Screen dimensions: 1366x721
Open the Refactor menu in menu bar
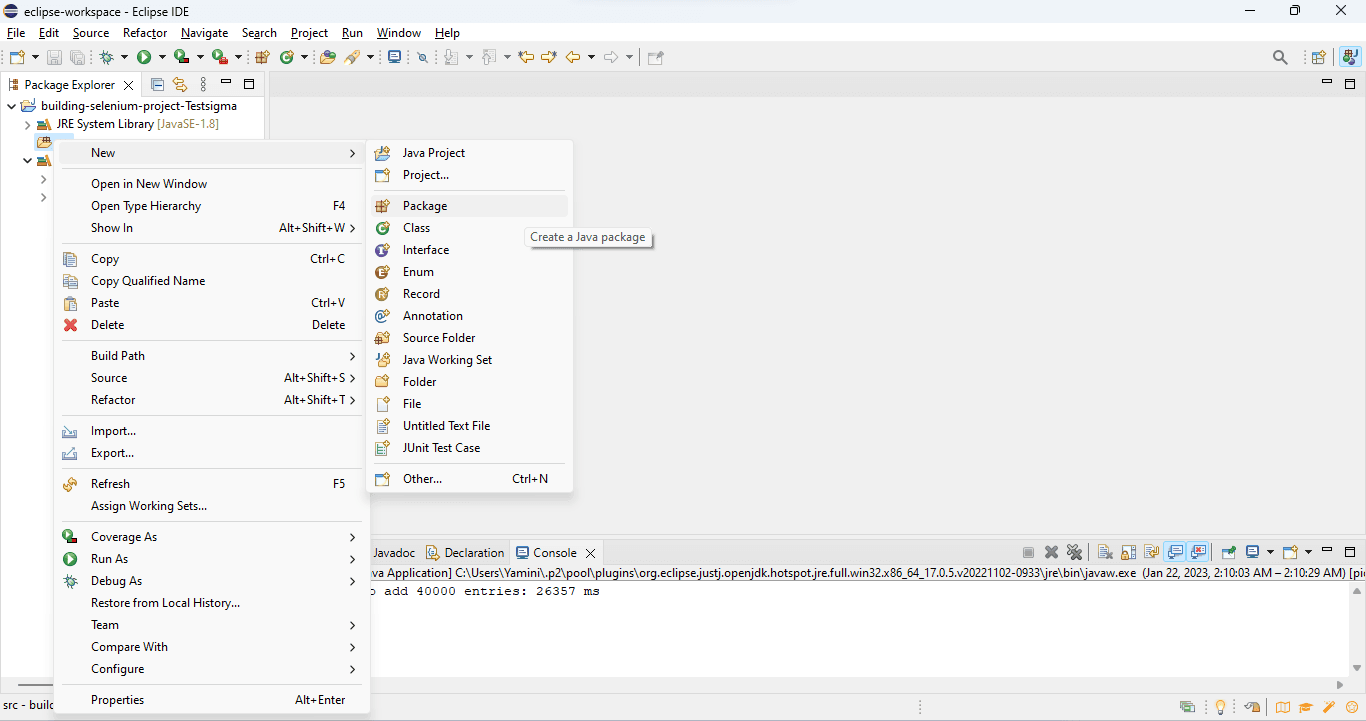(145, 33)
